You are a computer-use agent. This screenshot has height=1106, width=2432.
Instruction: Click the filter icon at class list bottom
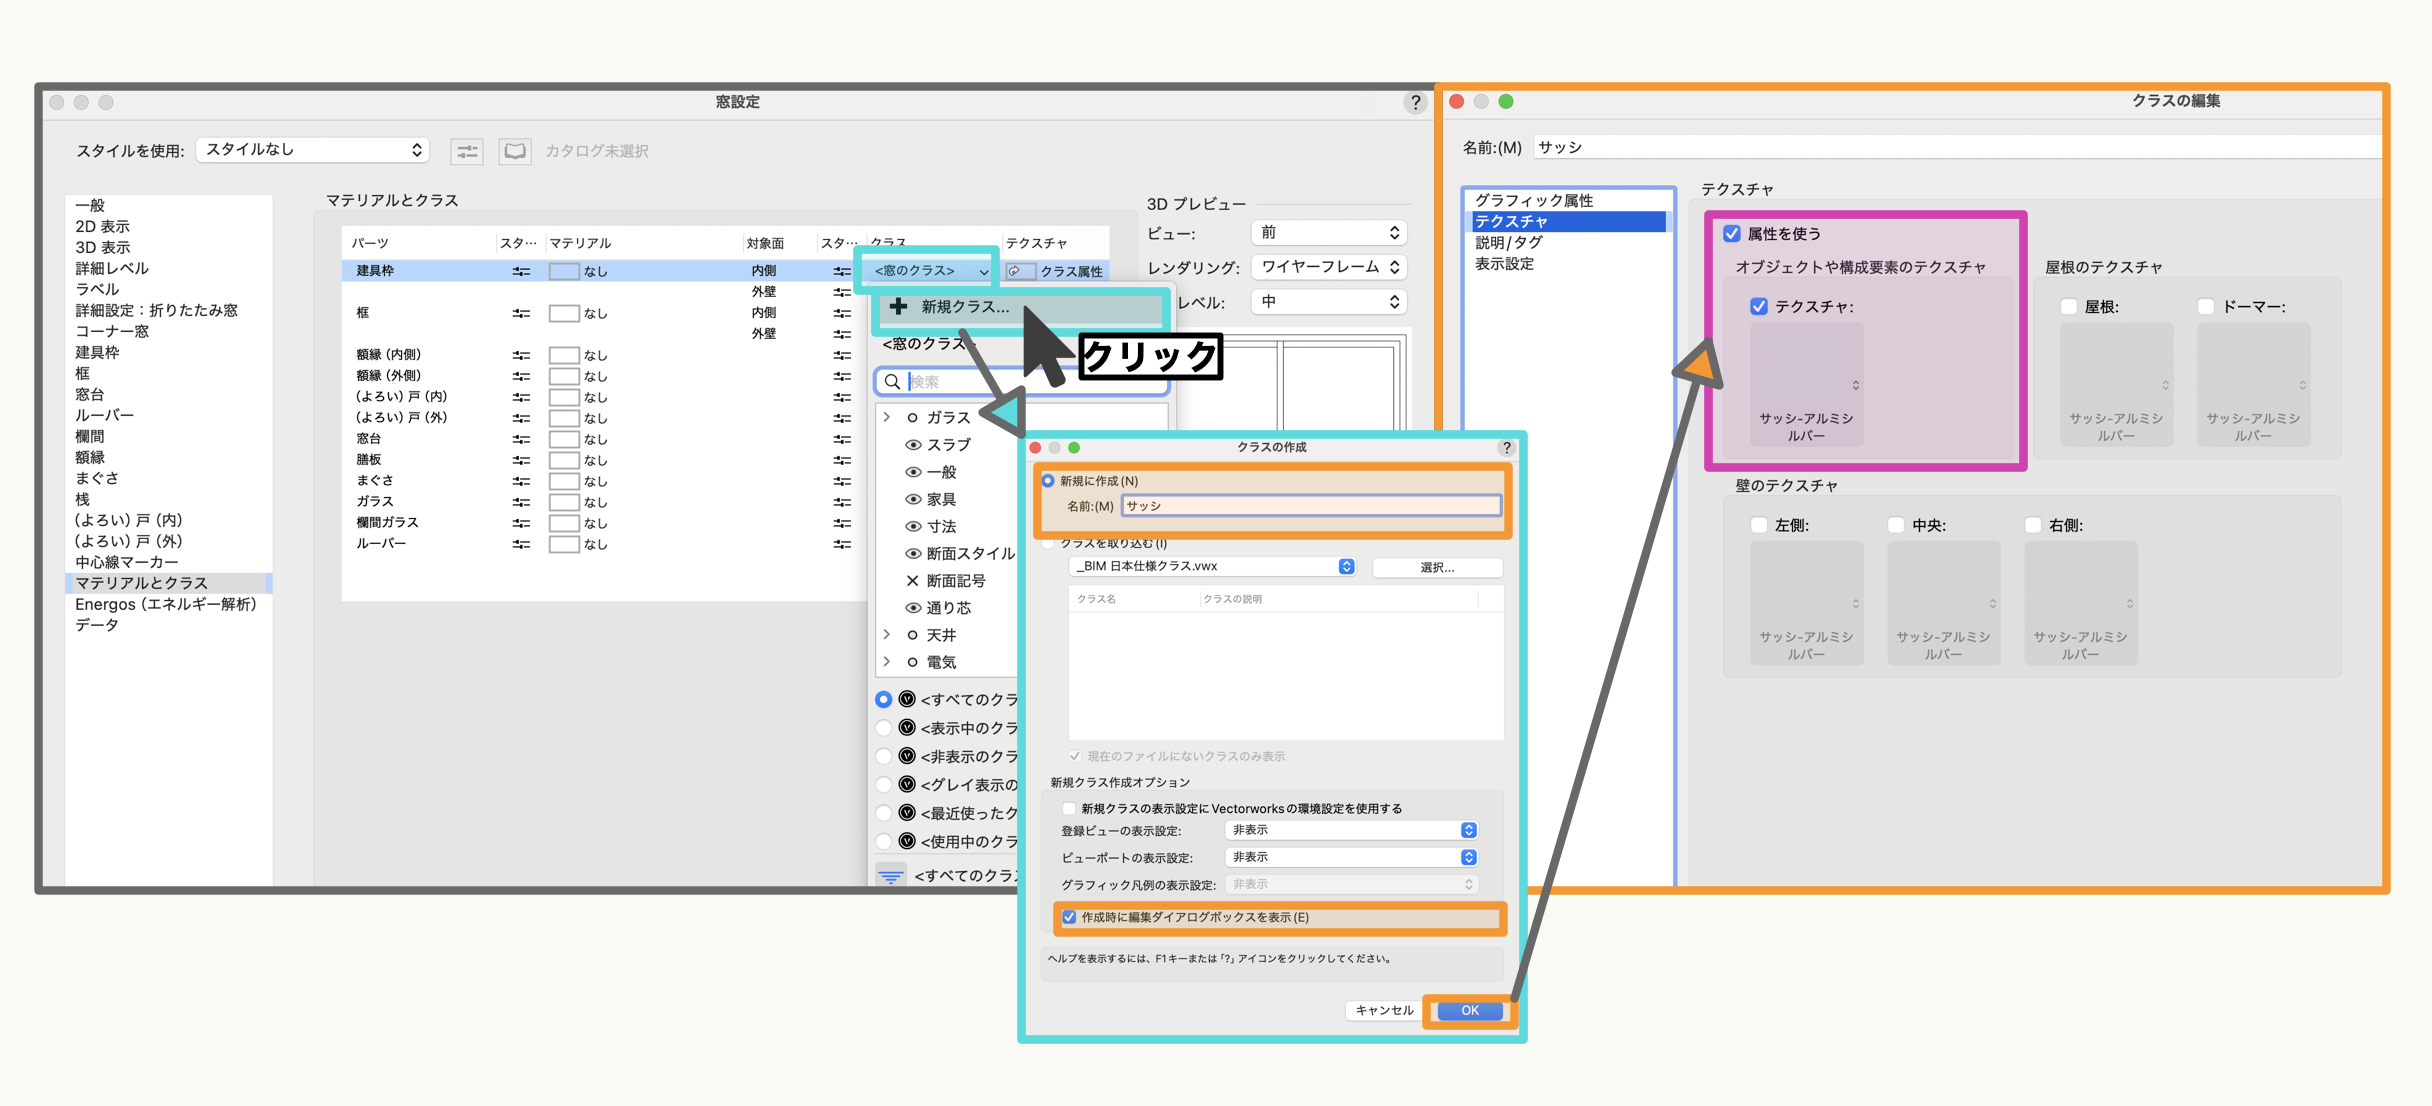tap(891, 876)
